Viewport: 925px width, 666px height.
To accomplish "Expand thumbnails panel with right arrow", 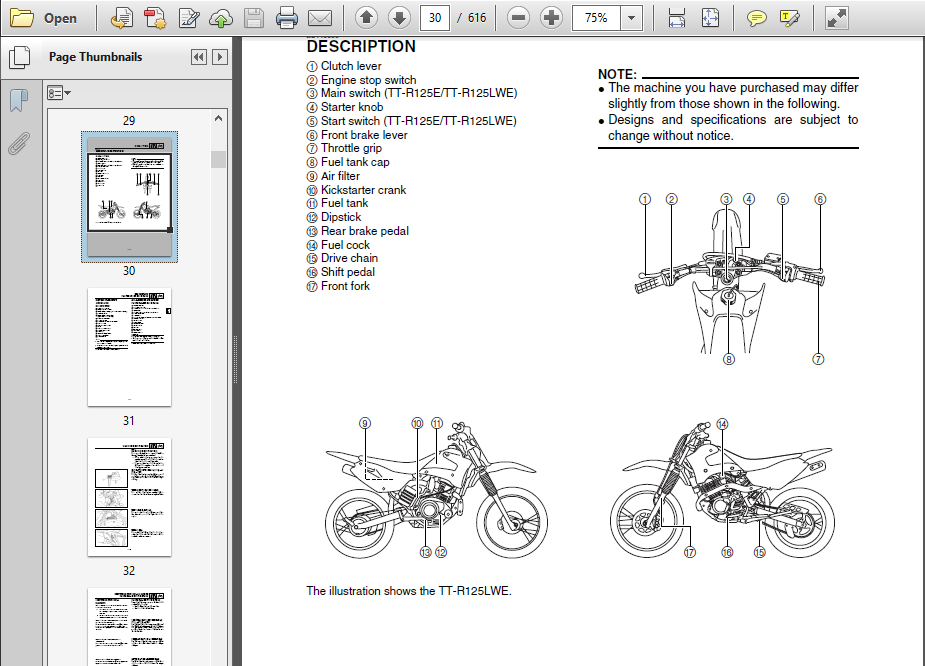I will pyautogui.click(x=220, y=57).
